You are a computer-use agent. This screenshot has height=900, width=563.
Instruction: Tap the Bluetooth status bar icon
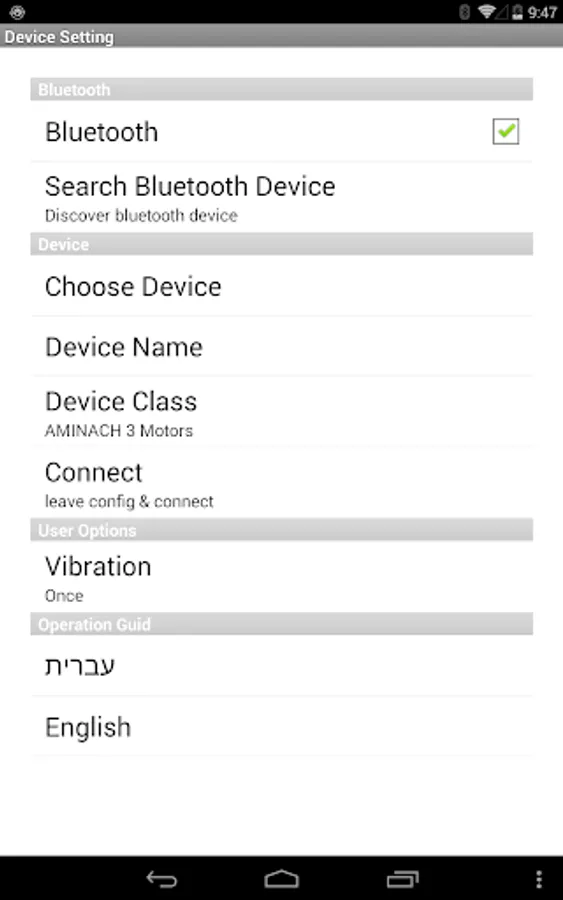[x=465, y=11]
